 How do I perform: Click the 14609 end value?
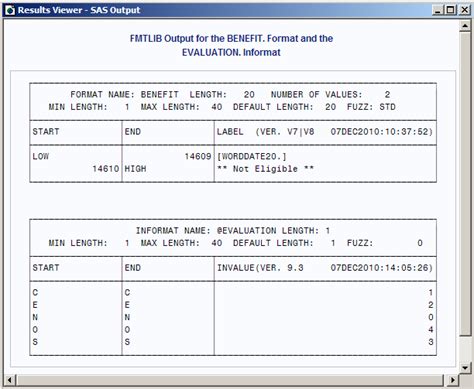click(x=198, y=156)
